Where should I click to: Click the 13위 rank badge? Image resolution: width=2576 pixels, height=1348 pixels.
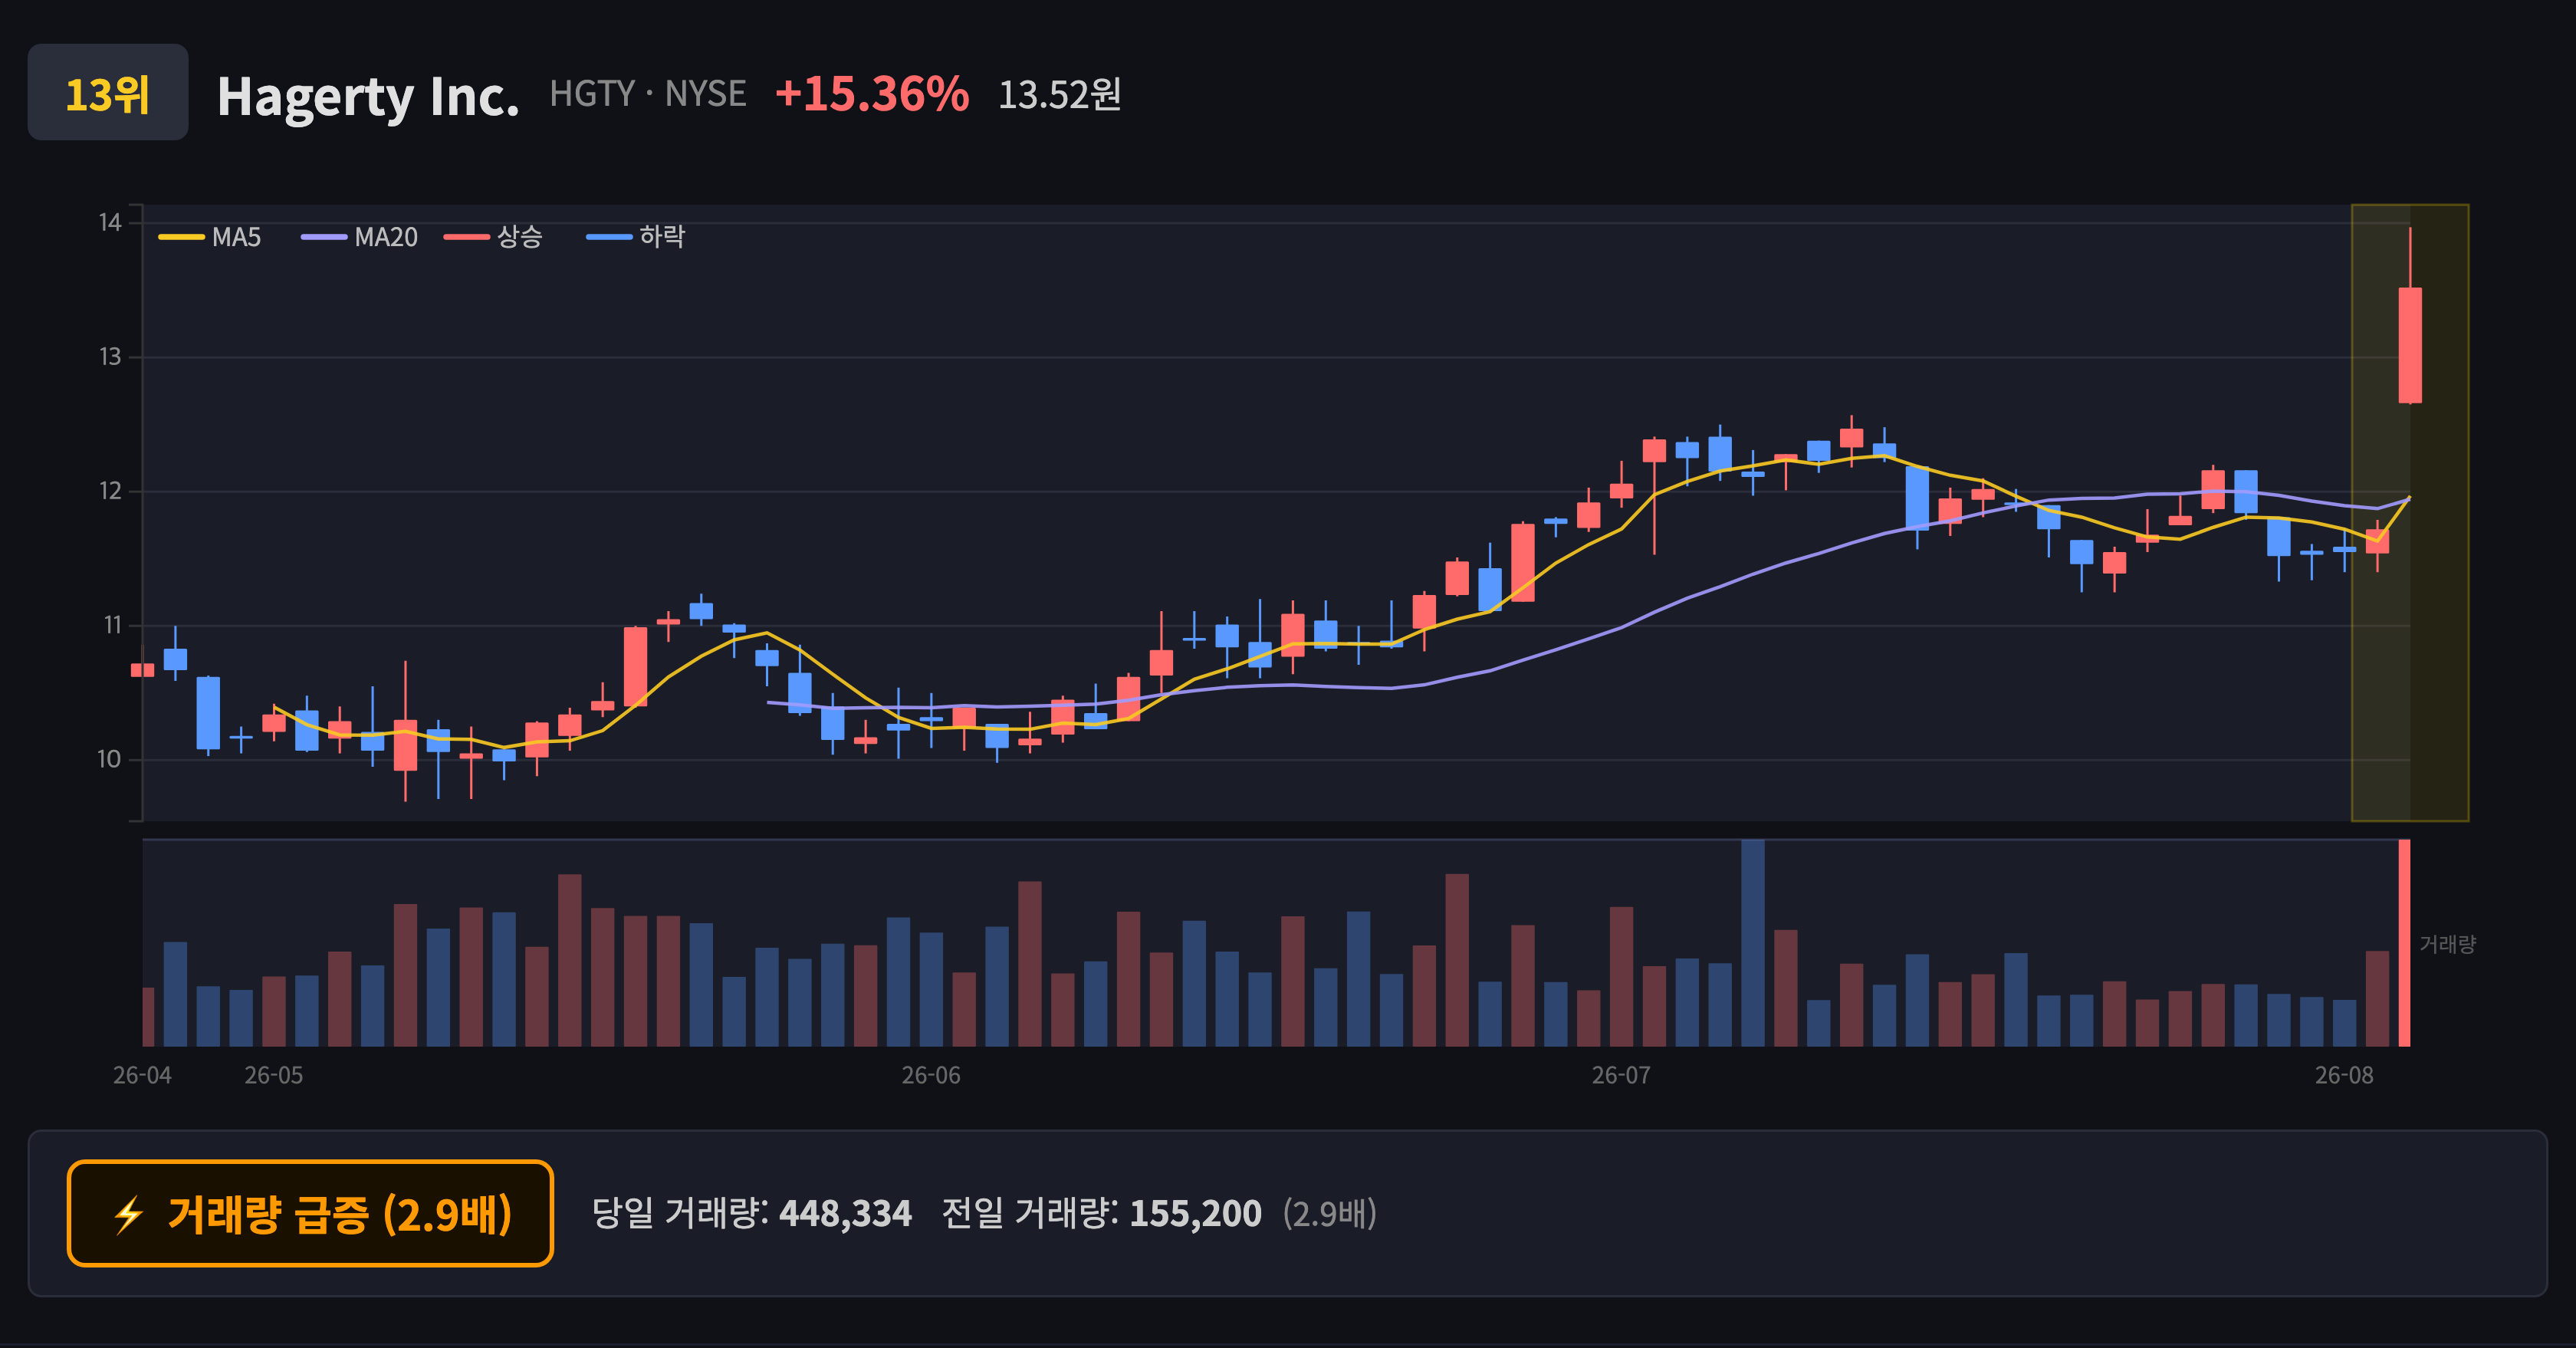108,93
